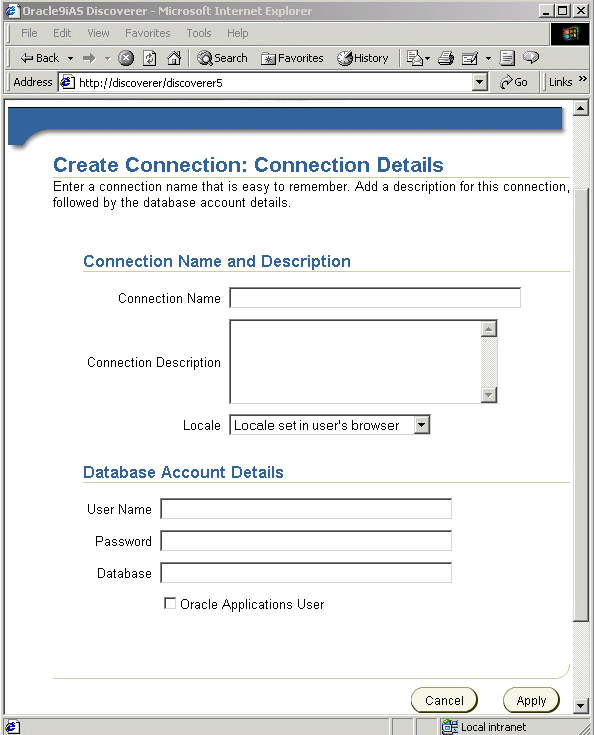Click the Go button beside the address
Screen dimensions: 594x735
(514, 82)
